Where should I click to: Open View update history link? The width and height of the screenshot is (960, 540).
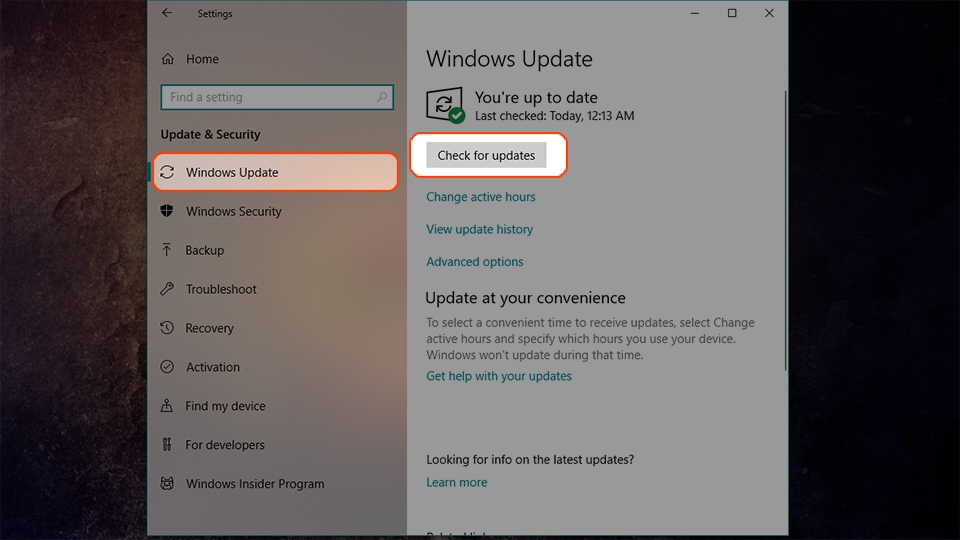(x=479, y=229)
